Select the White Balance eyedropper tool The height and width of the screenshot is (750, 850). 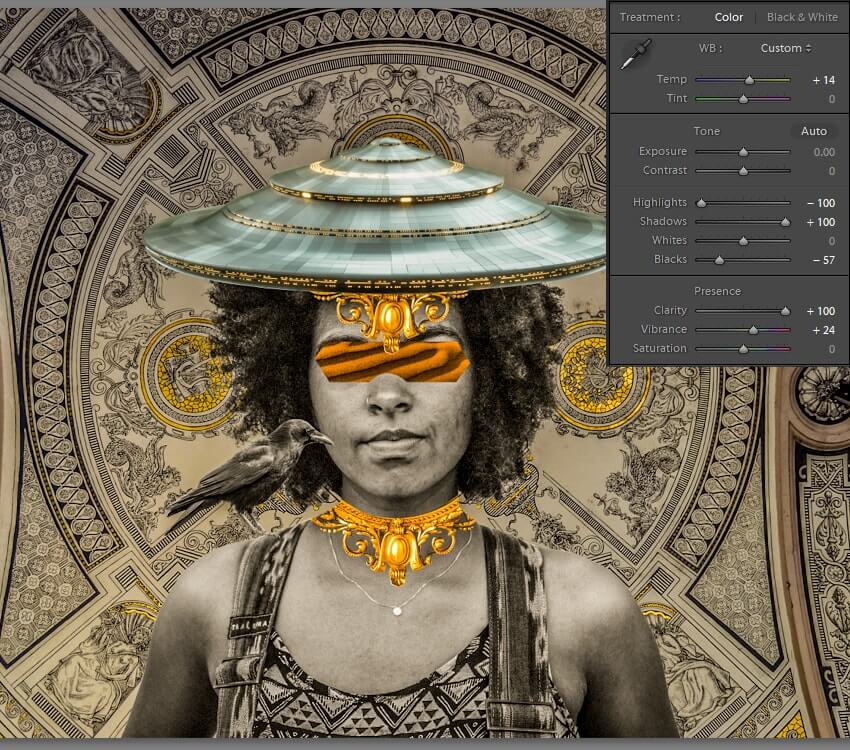coord(635,54)
